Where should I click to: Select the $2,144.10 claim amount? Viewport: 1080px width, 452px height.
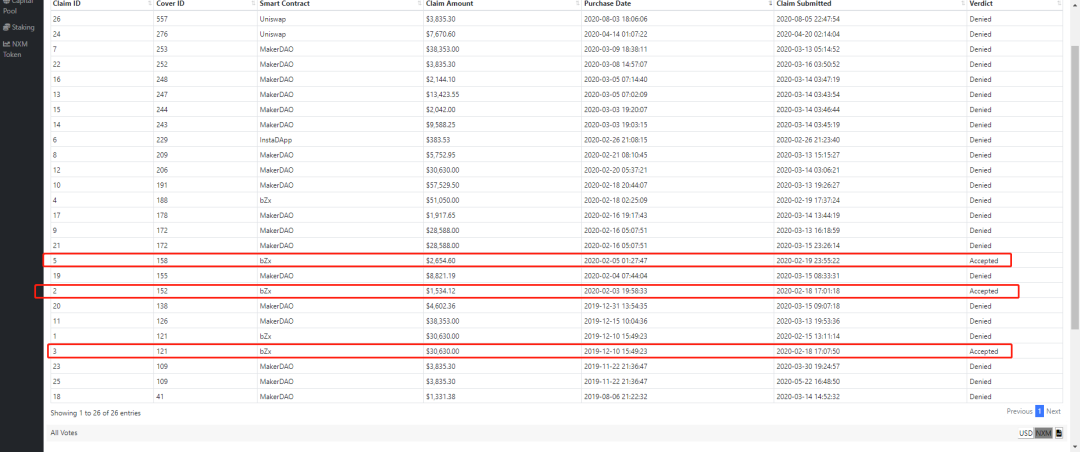click(440, 79)
